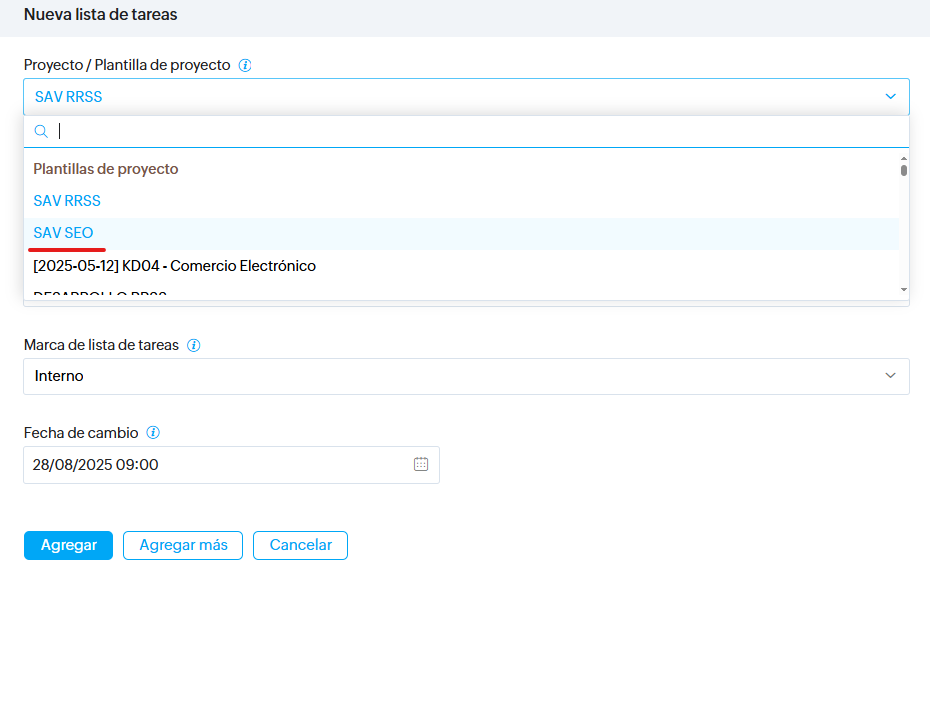Expand the Interno dropdown chevron arrow

tap(890, 376)
